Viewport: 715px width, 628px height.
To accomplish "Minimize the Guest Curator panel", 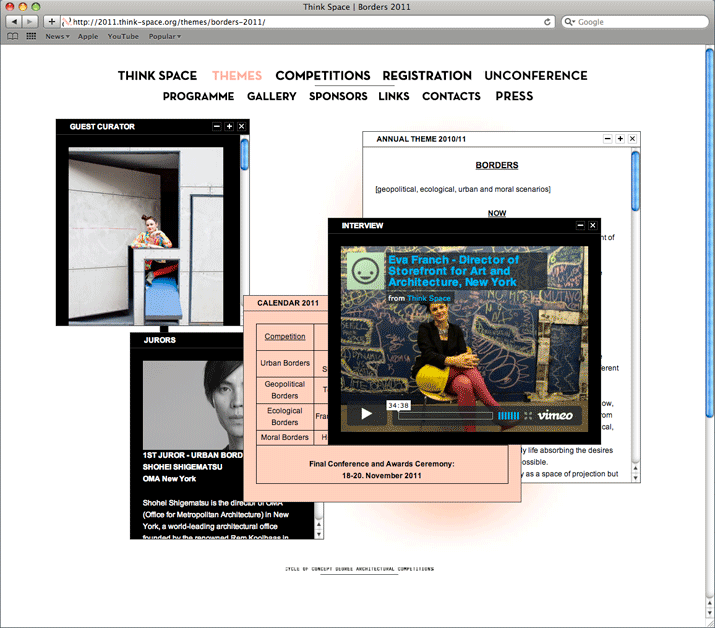I will [217, 126].
